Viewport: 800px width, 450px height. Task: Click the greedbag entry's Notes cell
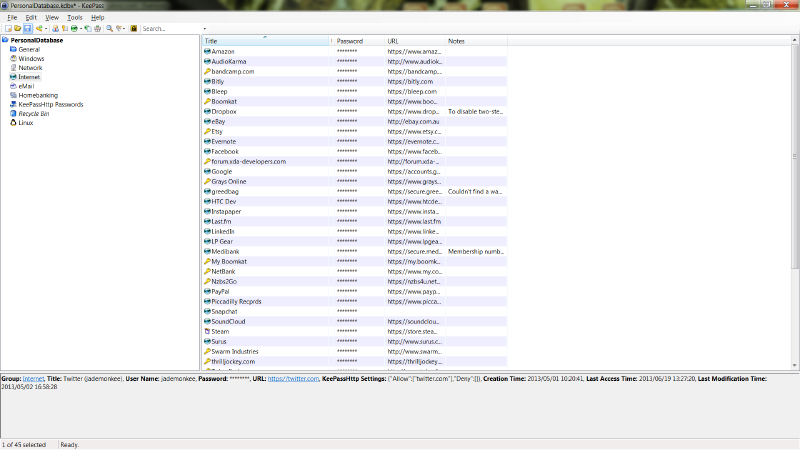tap(477, 192)
